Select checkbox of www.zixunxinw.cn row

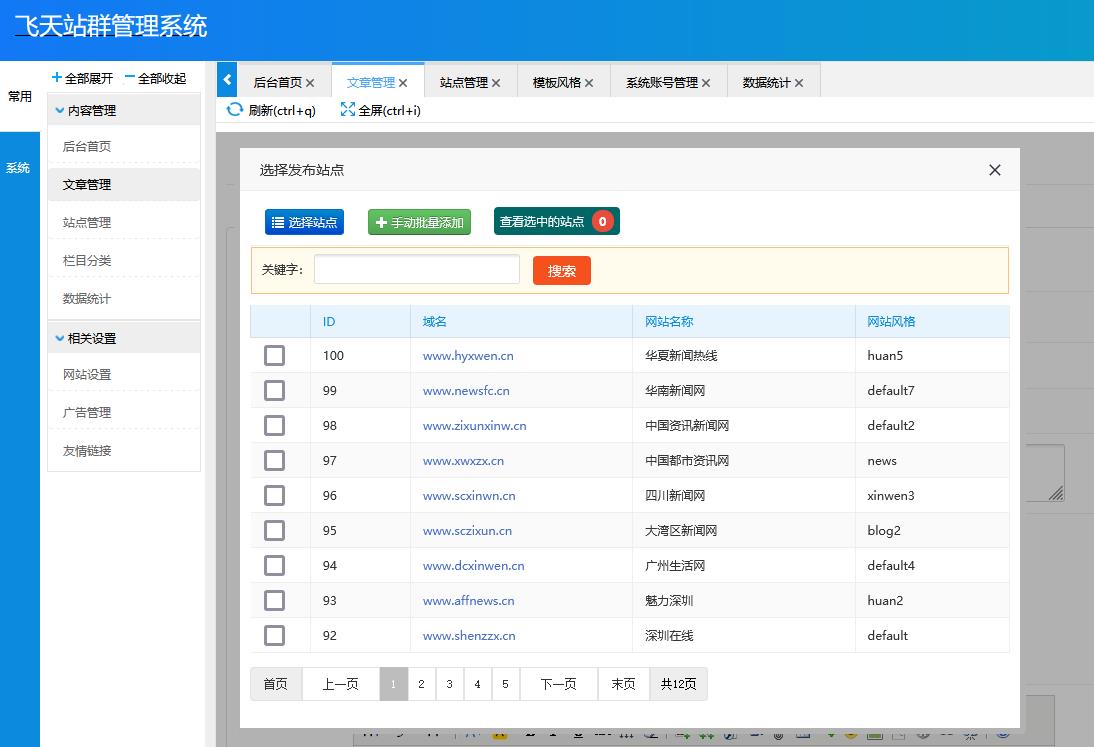pyautogui.click(x=274, y=425)
